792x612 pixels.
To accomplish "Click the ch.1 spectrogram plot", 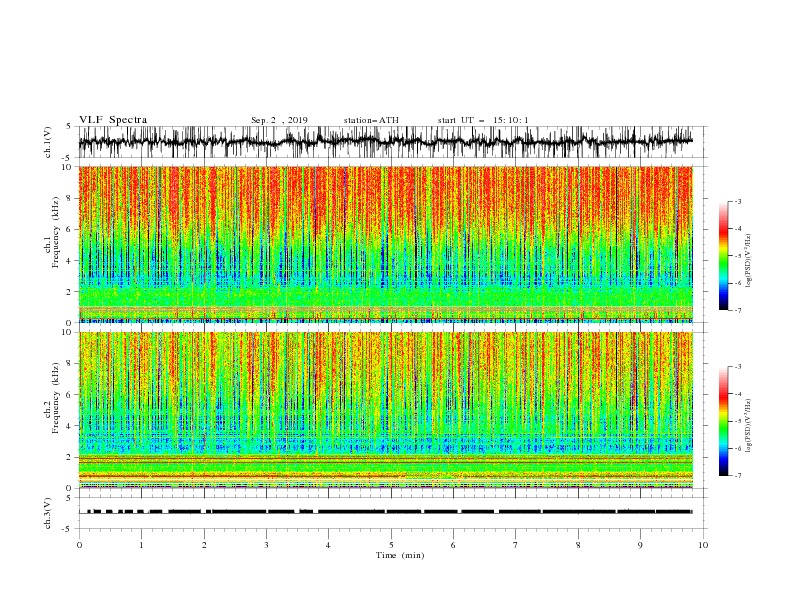I will tap(386, 244).
